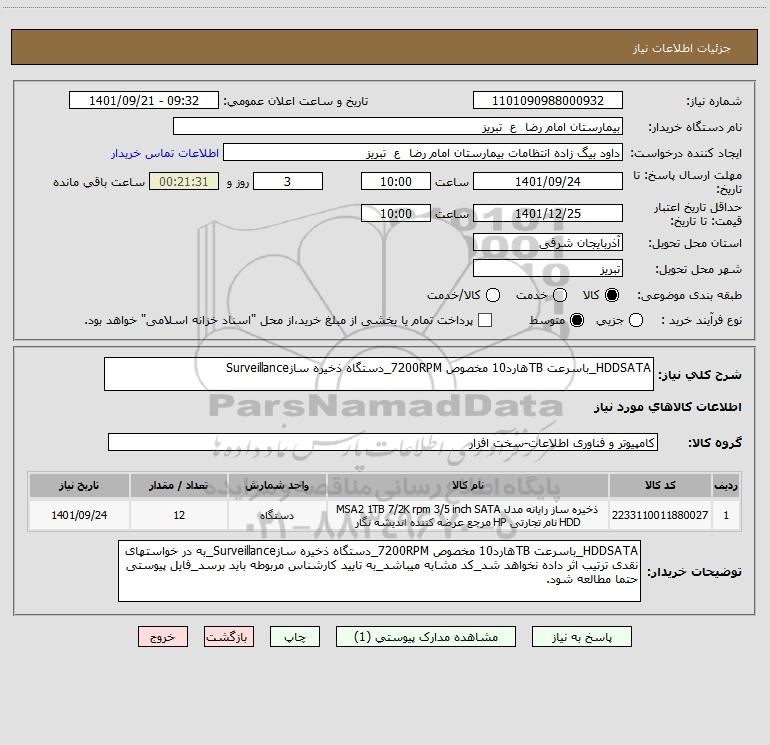Viewport: 770px width, 745px height.
Task: Choose the جزیی purchase type radio
Action: [x=636, y=320]
